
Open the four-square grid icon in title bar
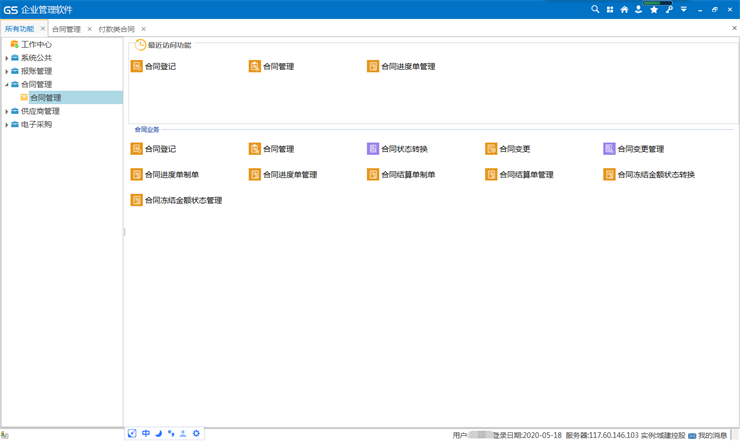point(610,9)
